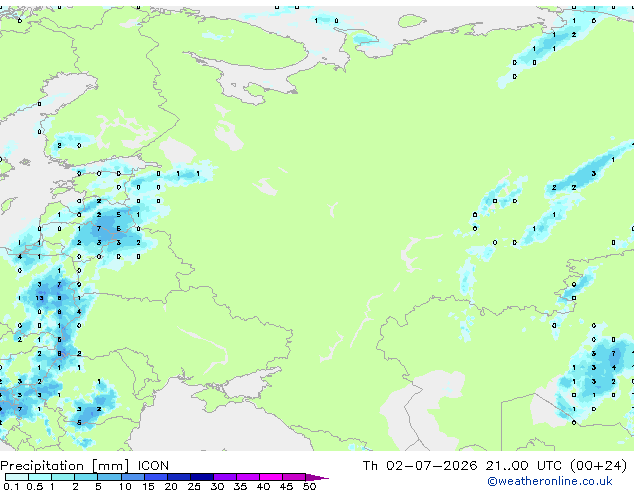
Task: Click the '45' legend label
Action: click(286, 486)
